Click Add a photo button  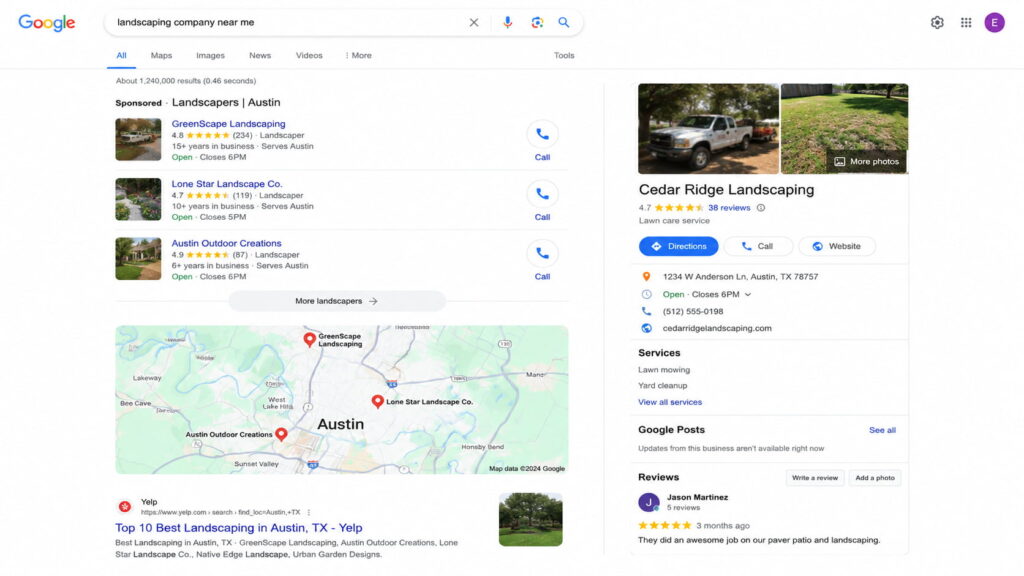[x=874, y=478]
